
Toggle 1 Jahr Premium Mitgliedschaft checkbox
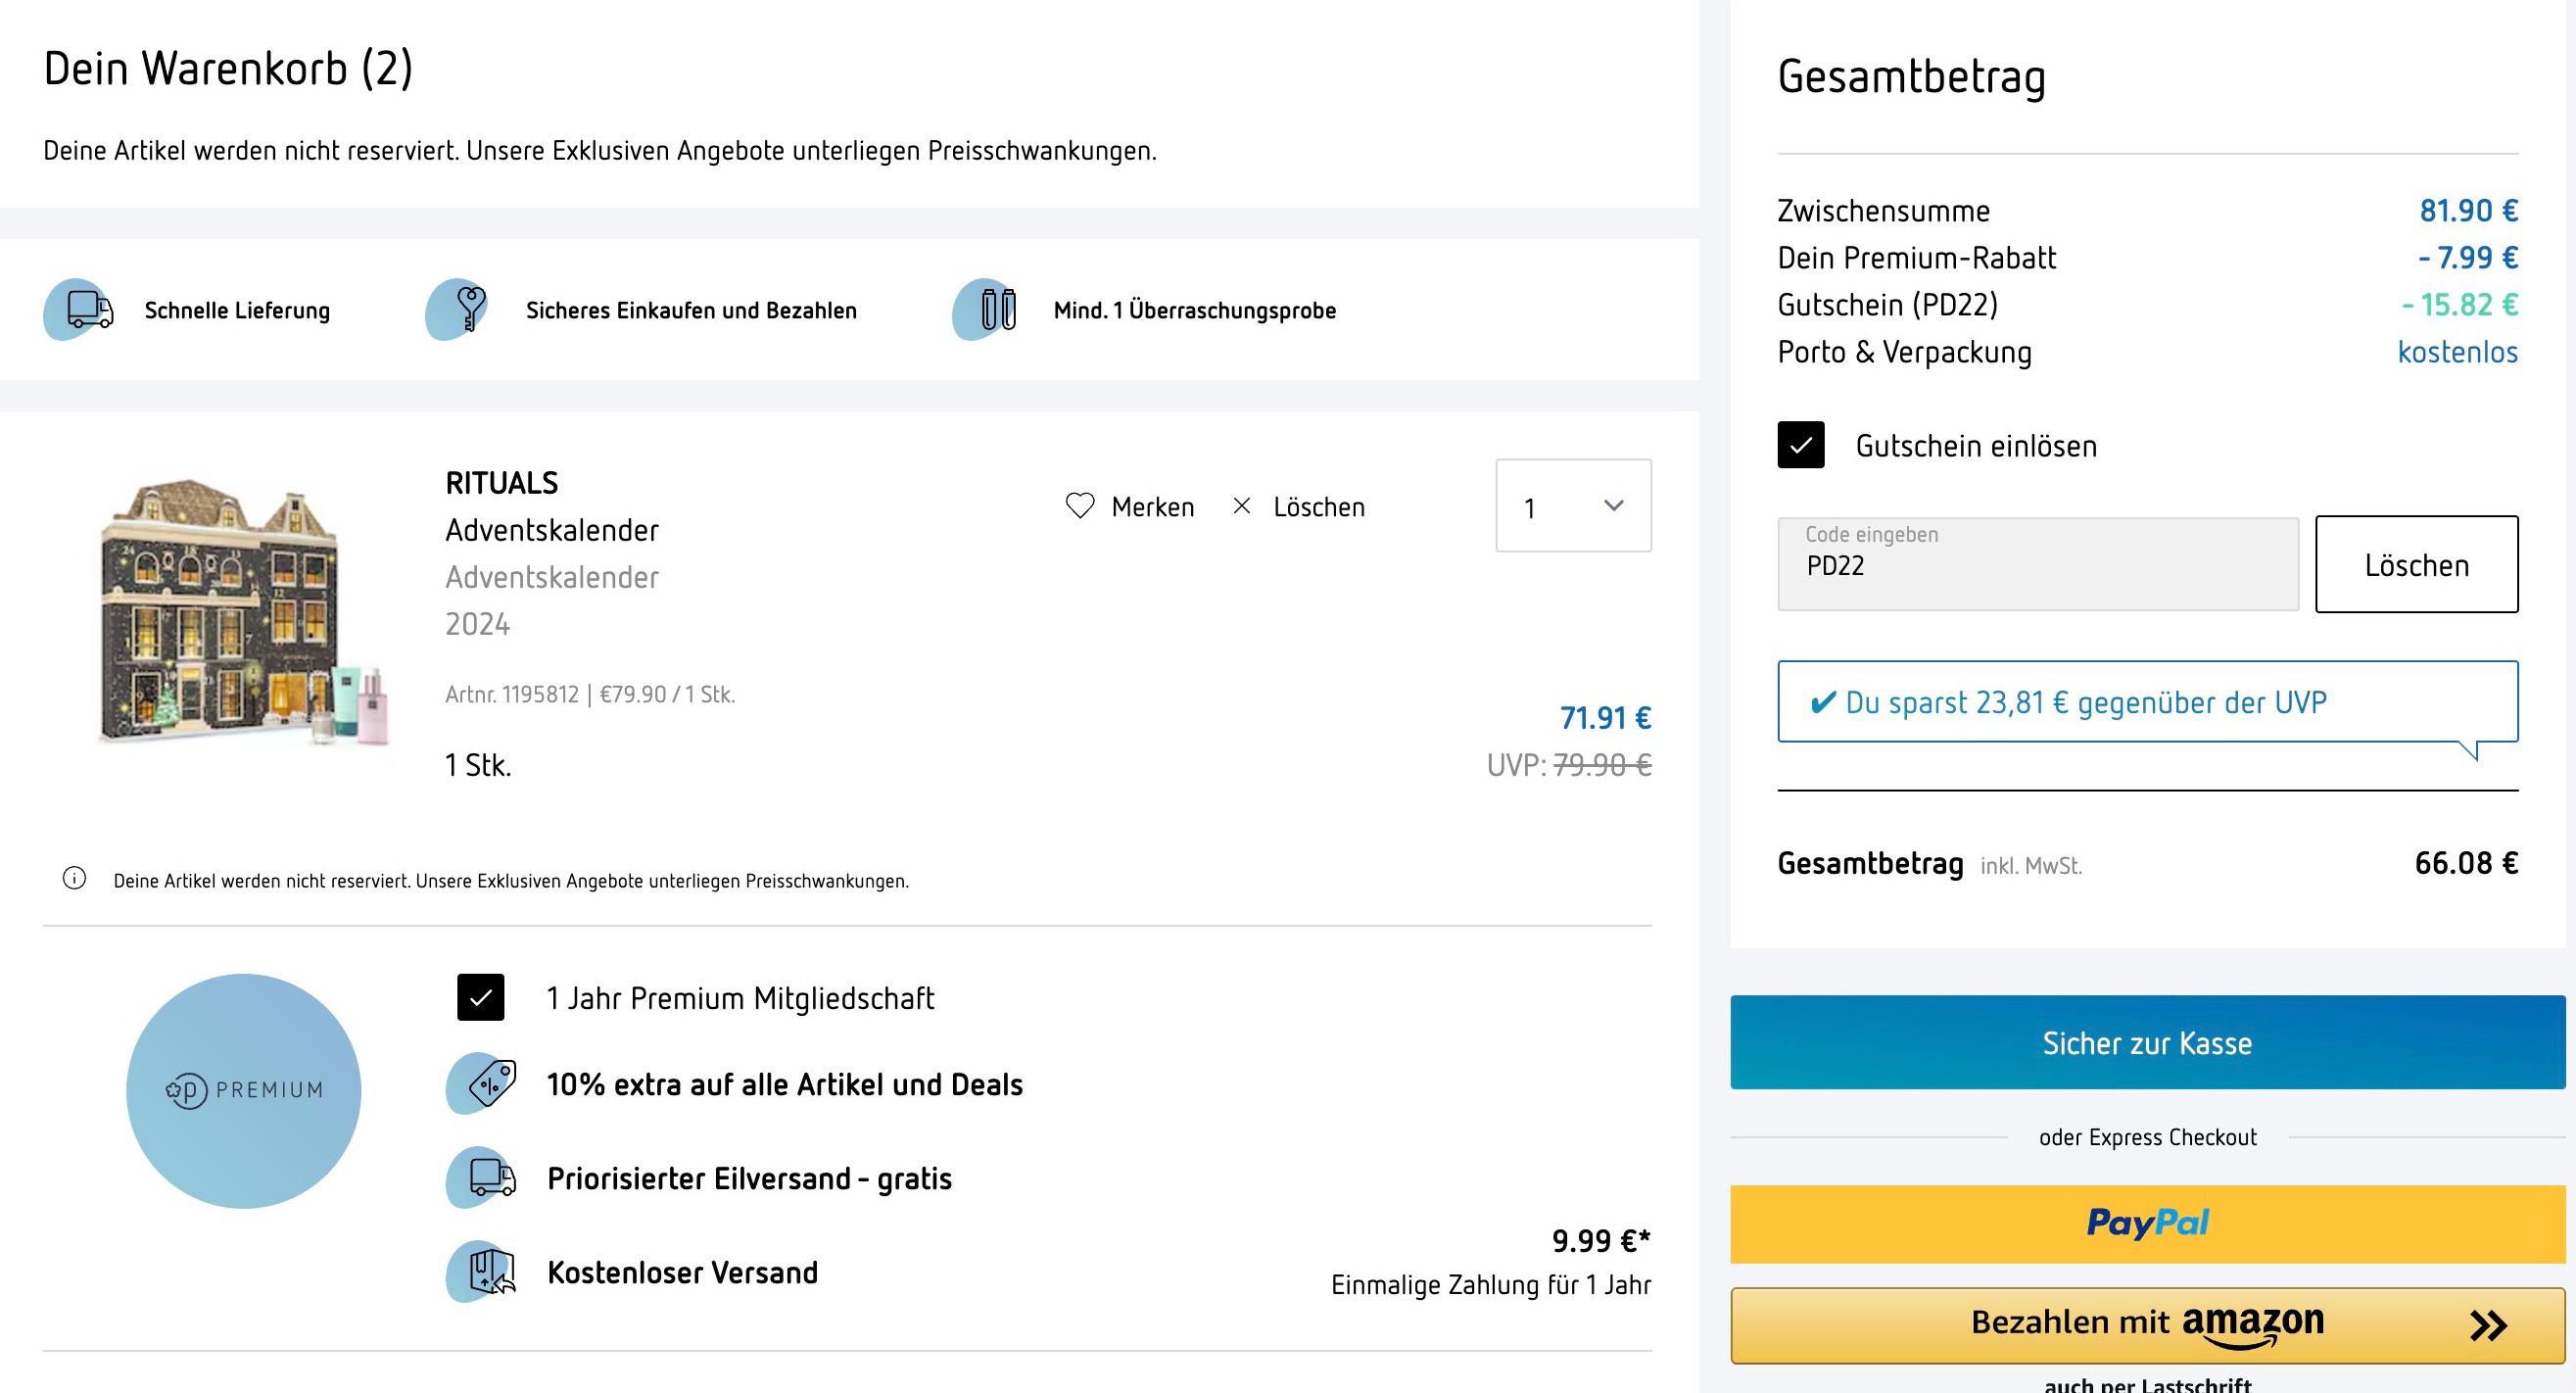[x=481, y=997]
